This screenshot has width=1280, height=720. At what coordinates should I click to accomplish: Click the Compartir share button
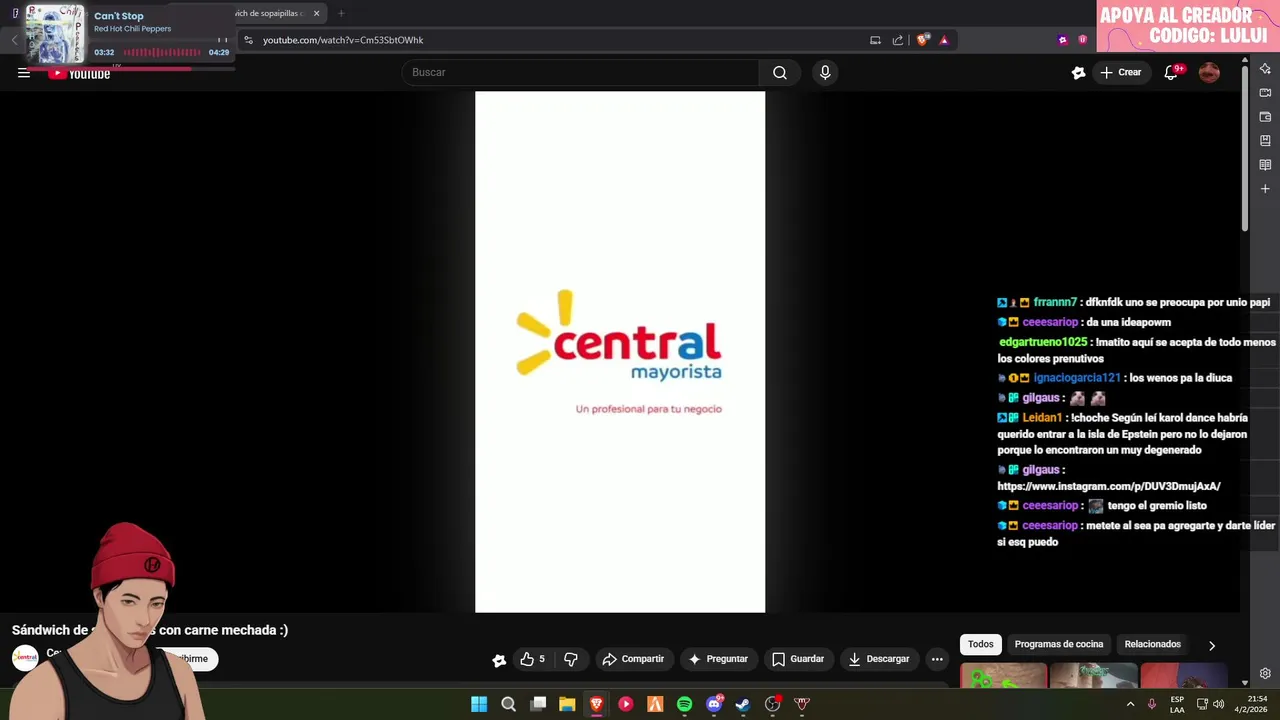coord(633,659)
